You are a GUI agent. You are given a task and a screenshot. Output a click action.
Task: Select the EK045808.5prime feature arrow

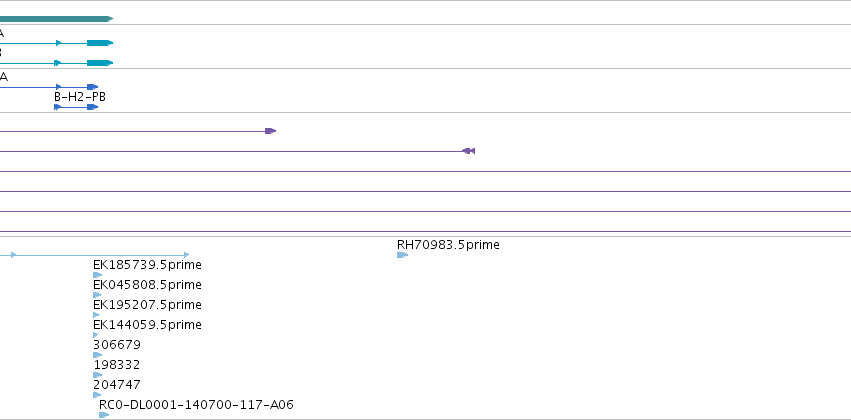point(98,295)
